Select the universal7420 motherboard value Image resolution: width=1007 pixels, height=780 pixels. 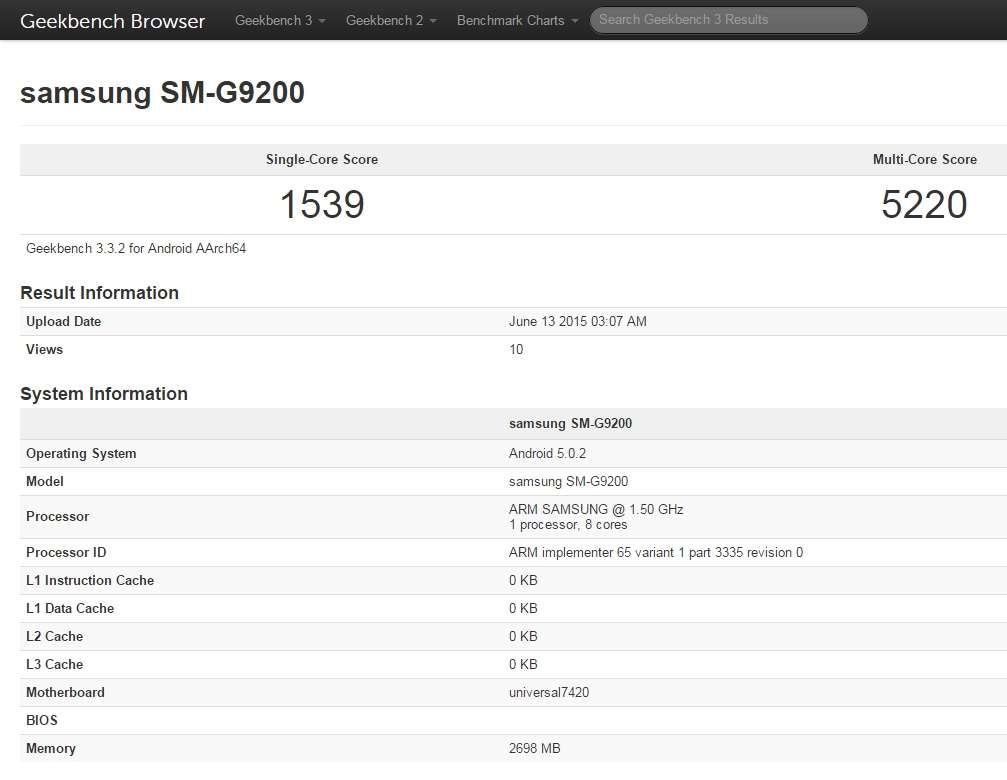coord(549,693)
